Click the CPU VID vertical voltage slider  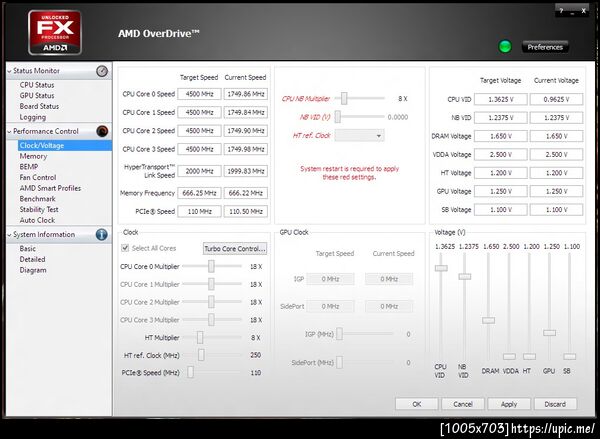point(441,268)
